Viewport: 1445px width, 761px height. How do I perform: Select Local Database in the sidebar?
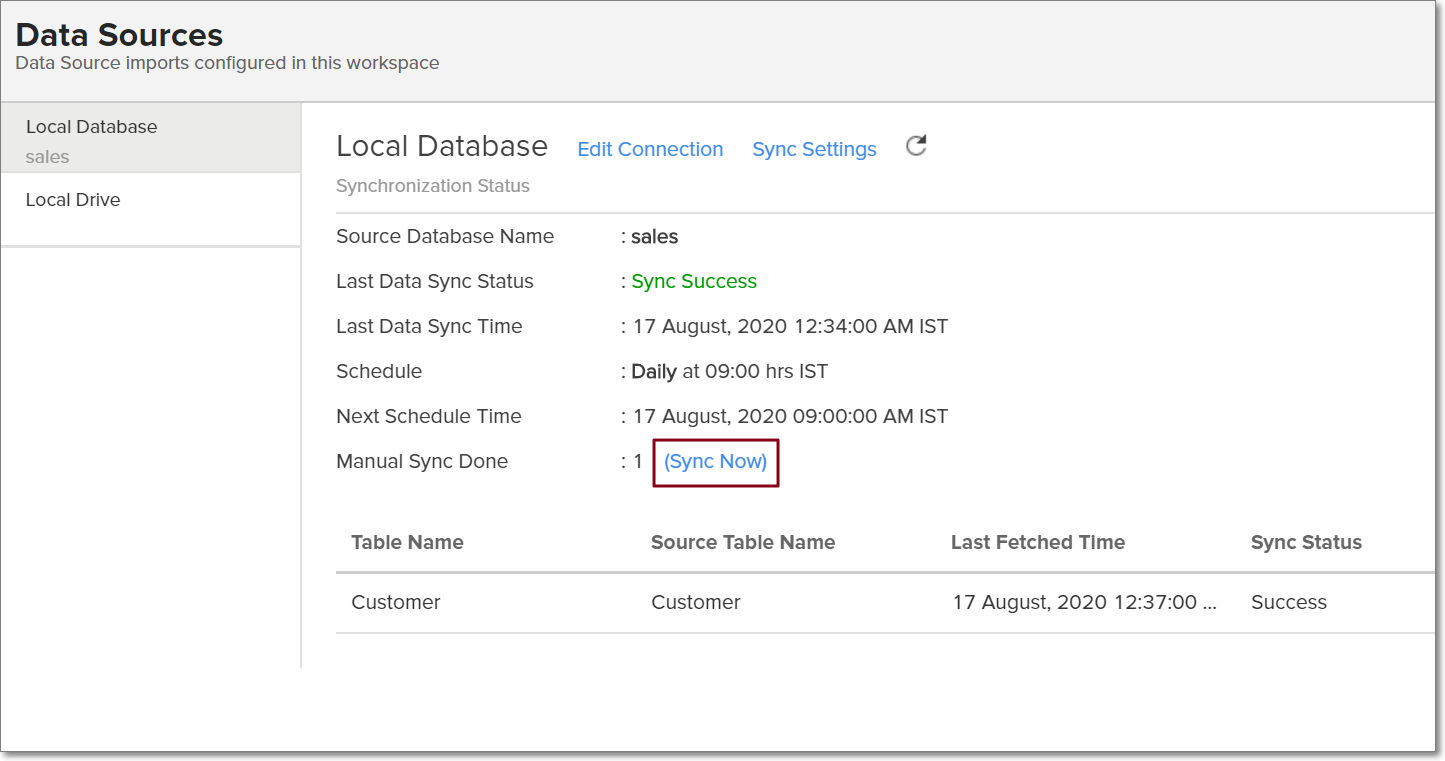coord(92,127)
